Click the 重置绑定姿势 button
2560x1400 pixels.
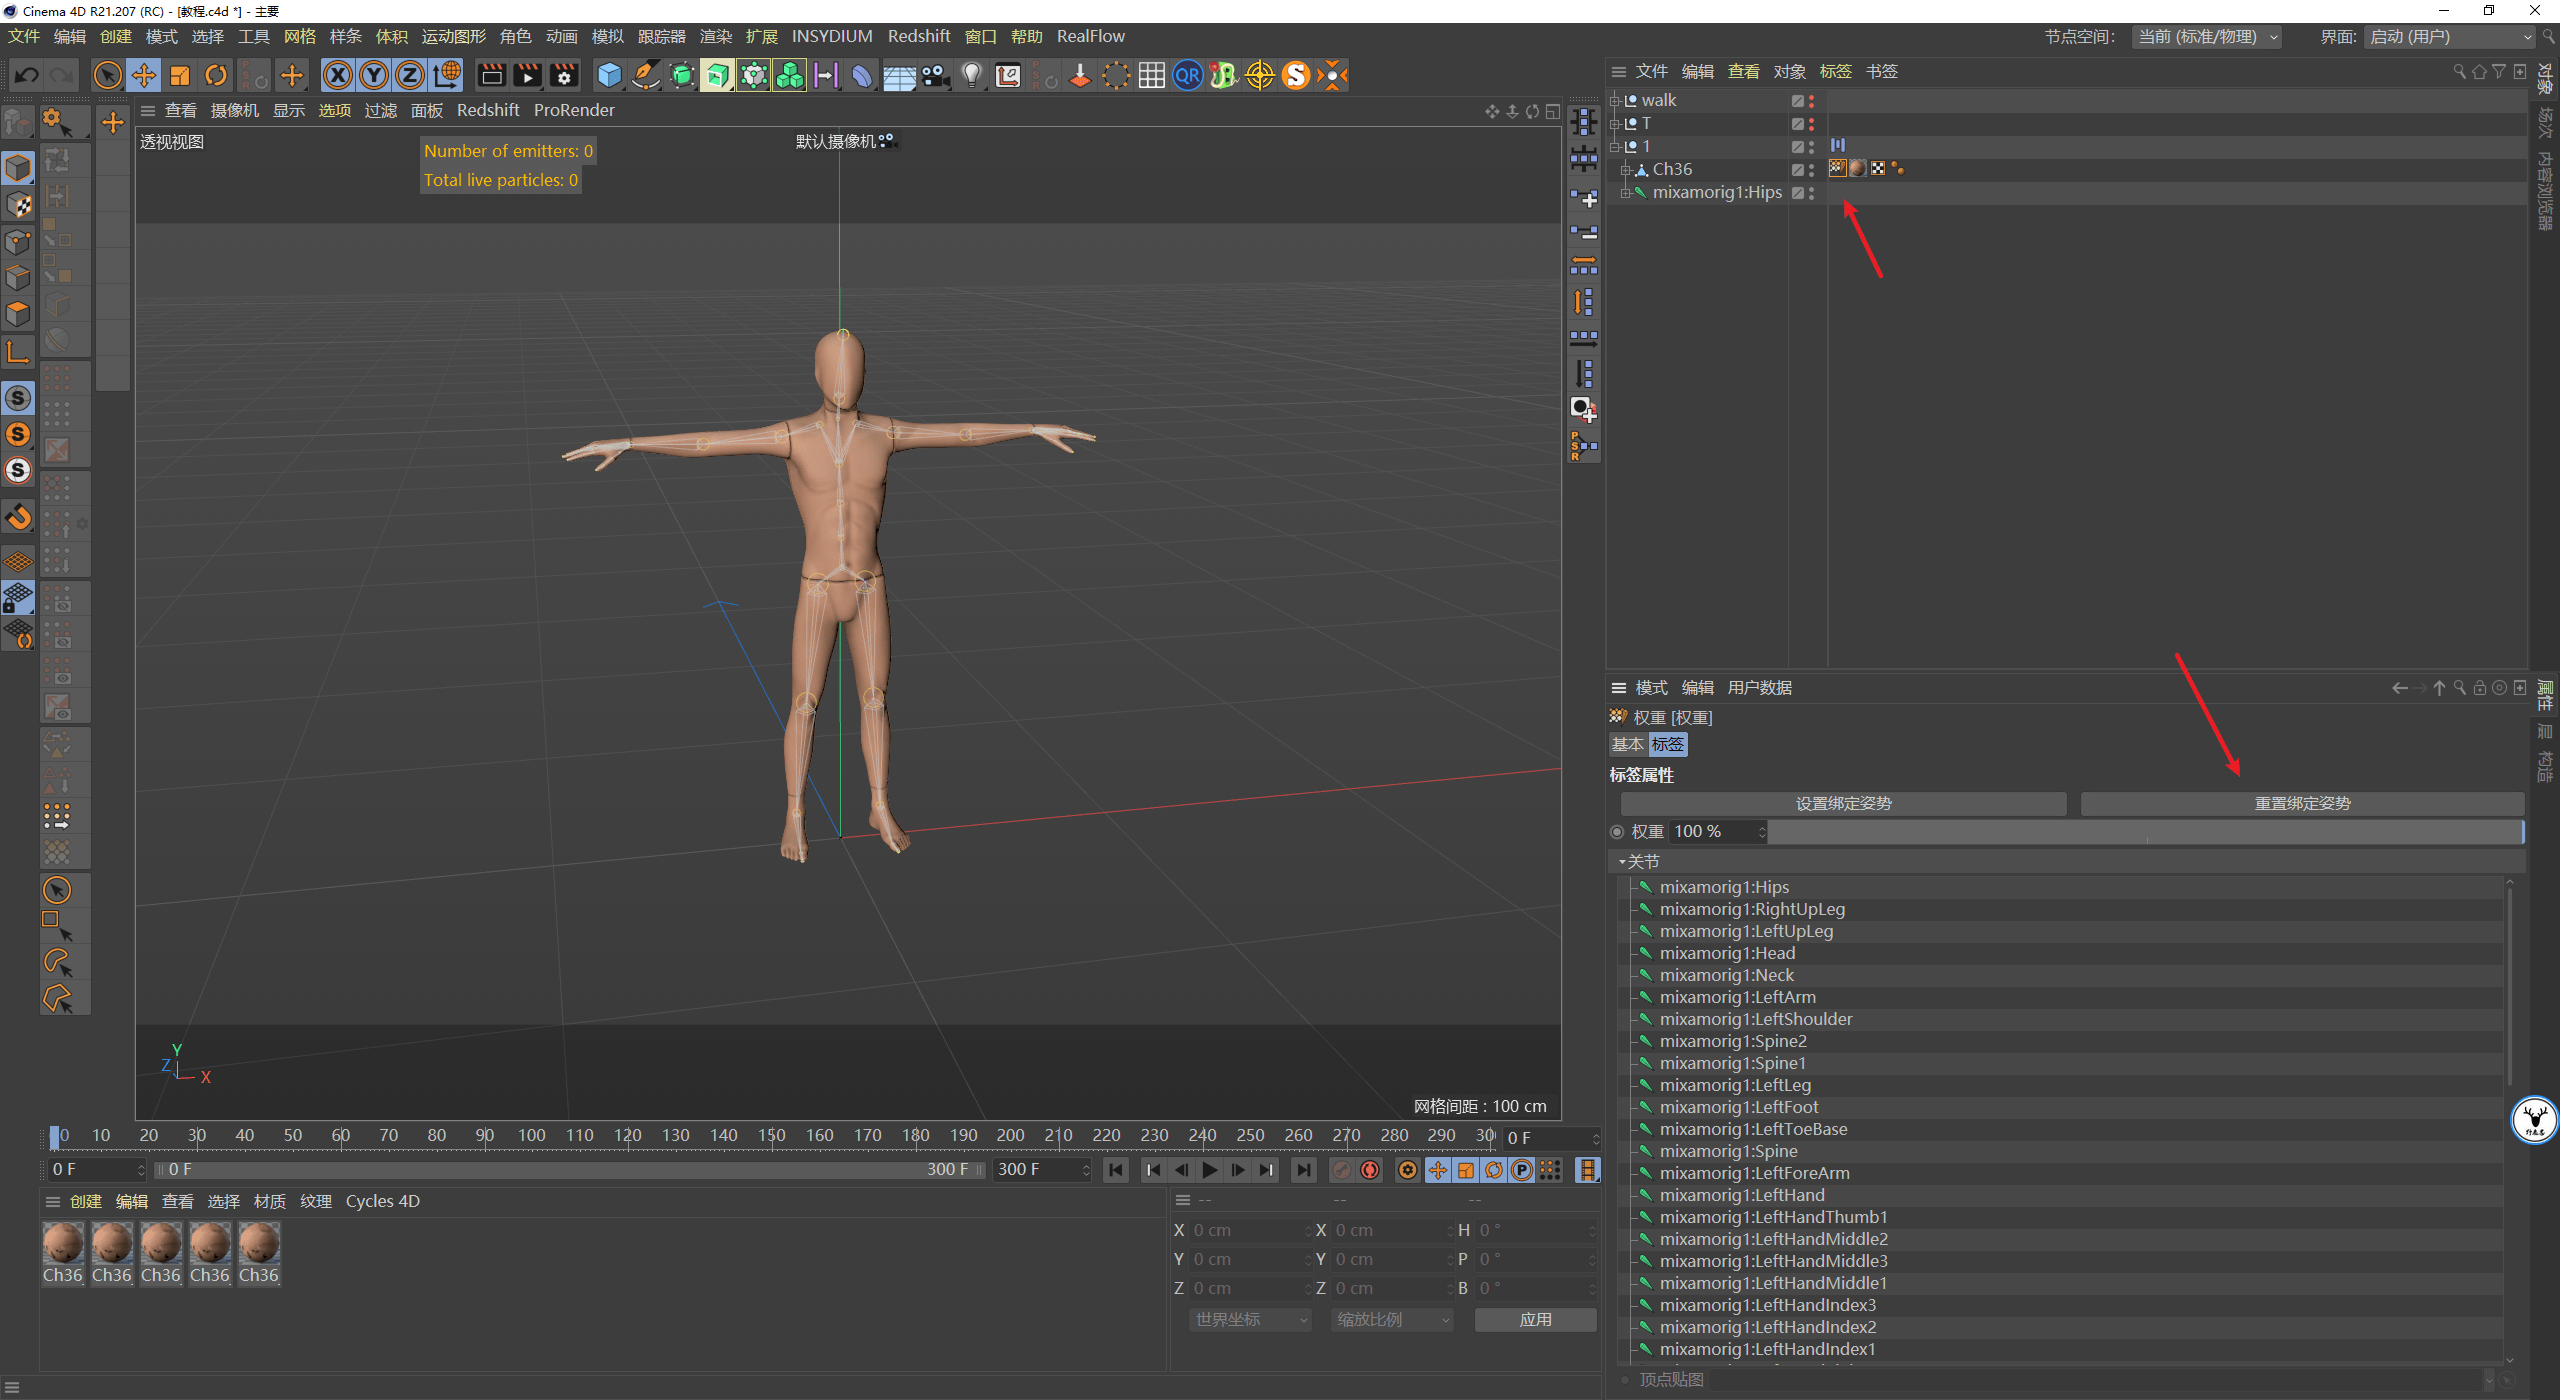(x=2302, y=803)
